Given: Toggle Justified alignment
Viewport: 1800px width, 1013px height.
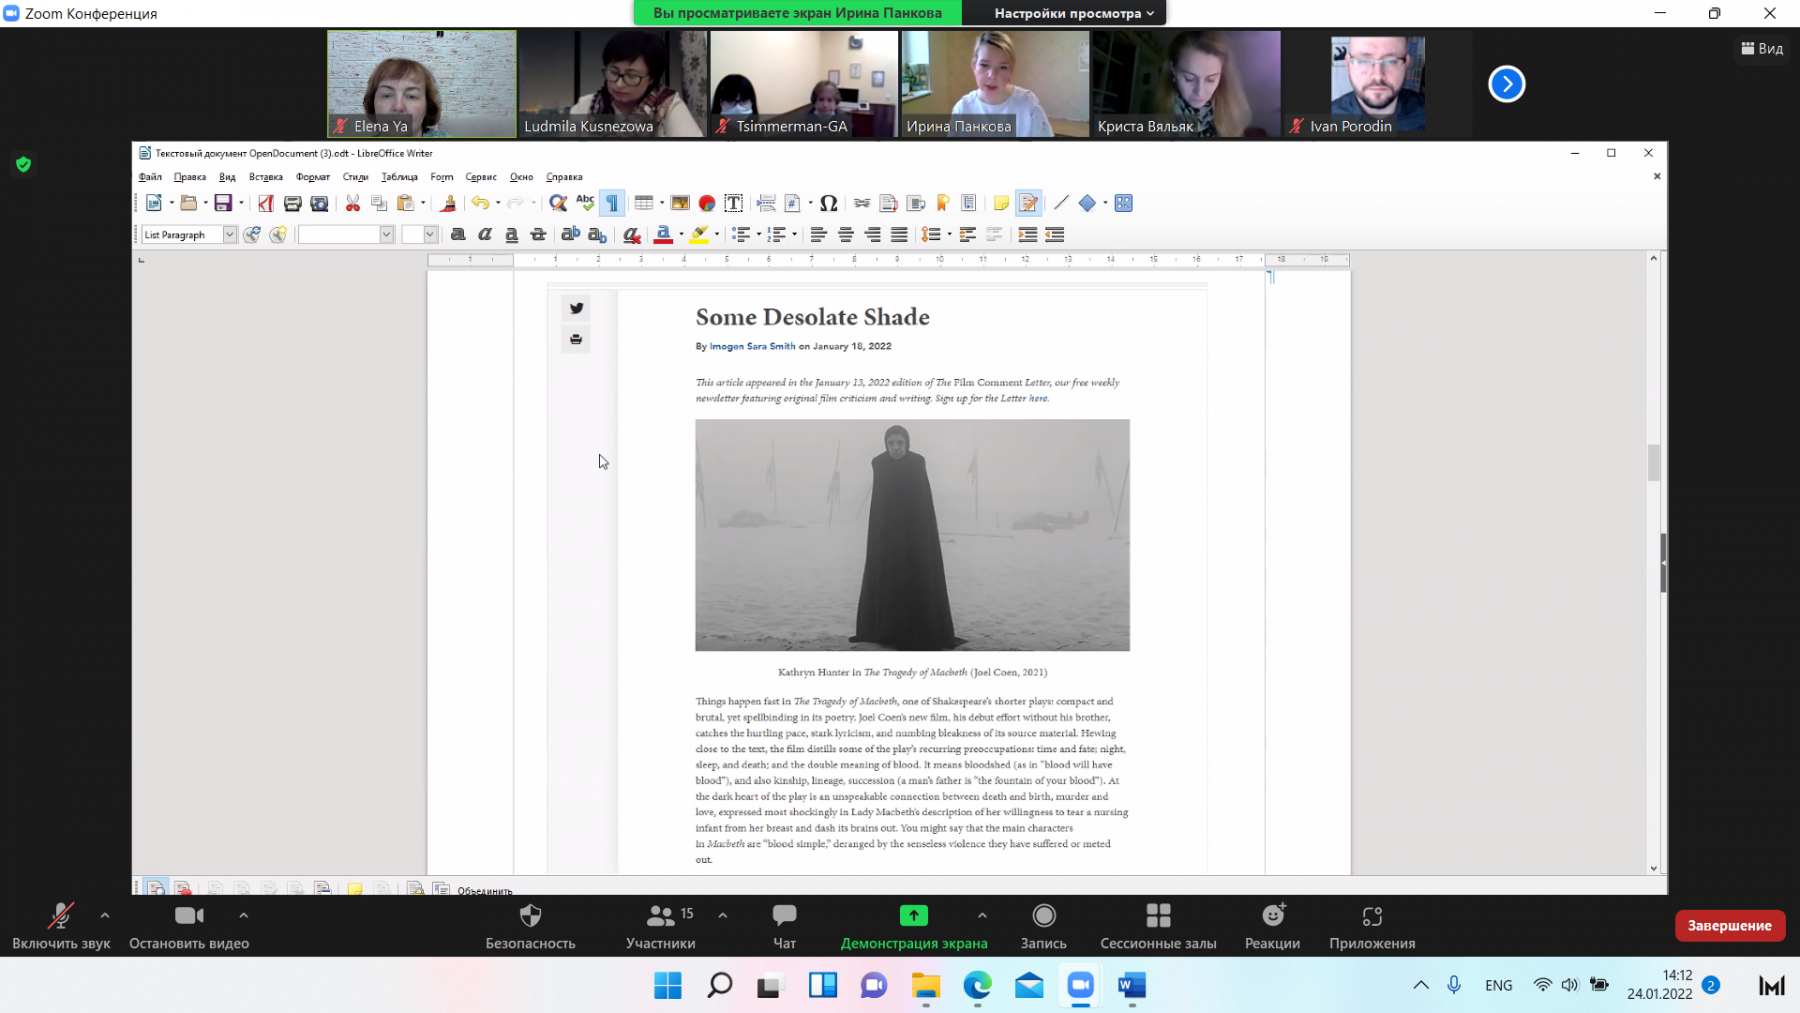Looking at the screenshot, I should [899, 234].
